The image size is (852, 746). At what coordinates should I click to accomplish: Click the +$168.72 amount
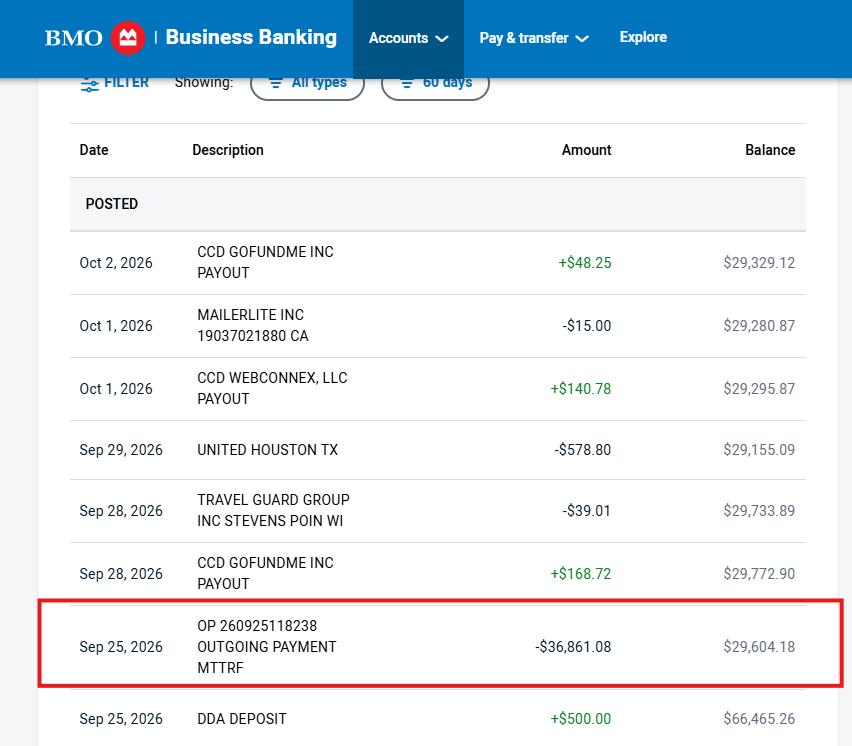[581, 574]
